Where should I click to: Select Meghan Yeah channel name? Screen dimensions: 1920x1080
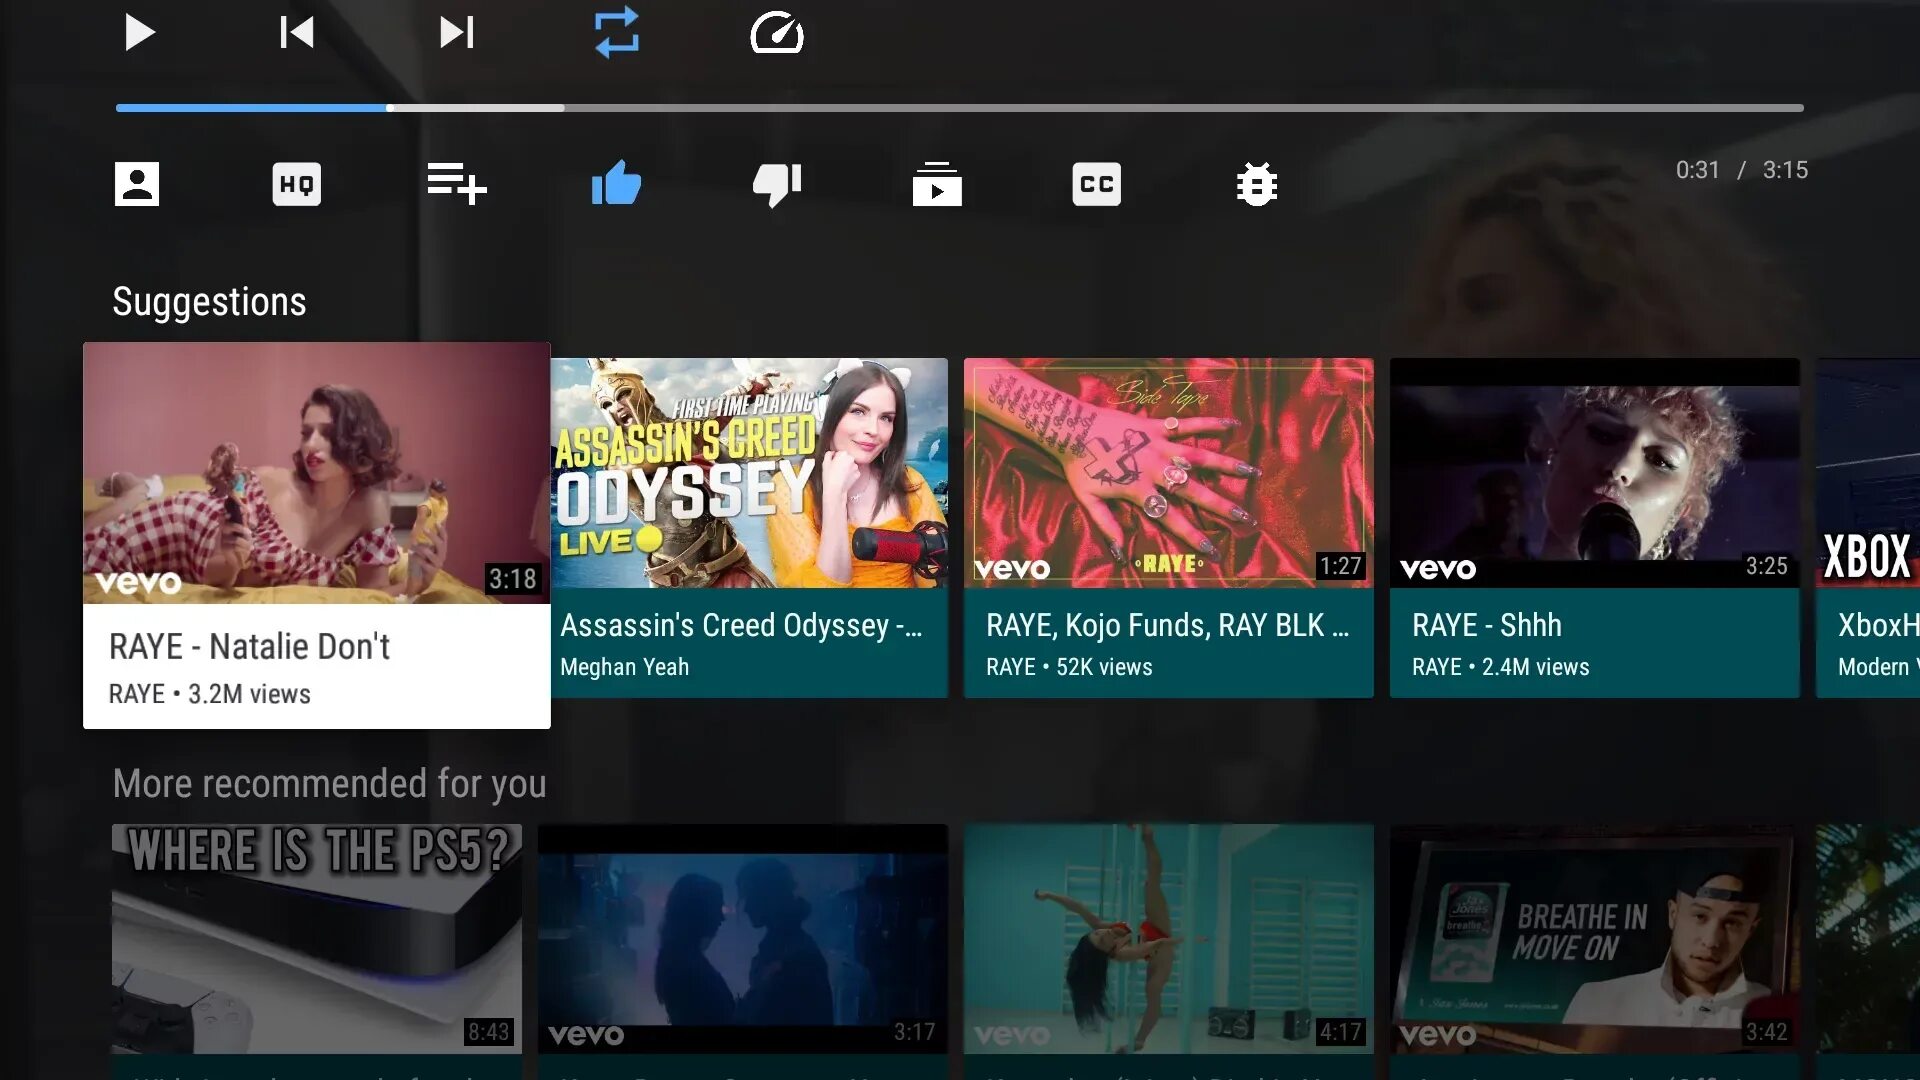[625, 667]
